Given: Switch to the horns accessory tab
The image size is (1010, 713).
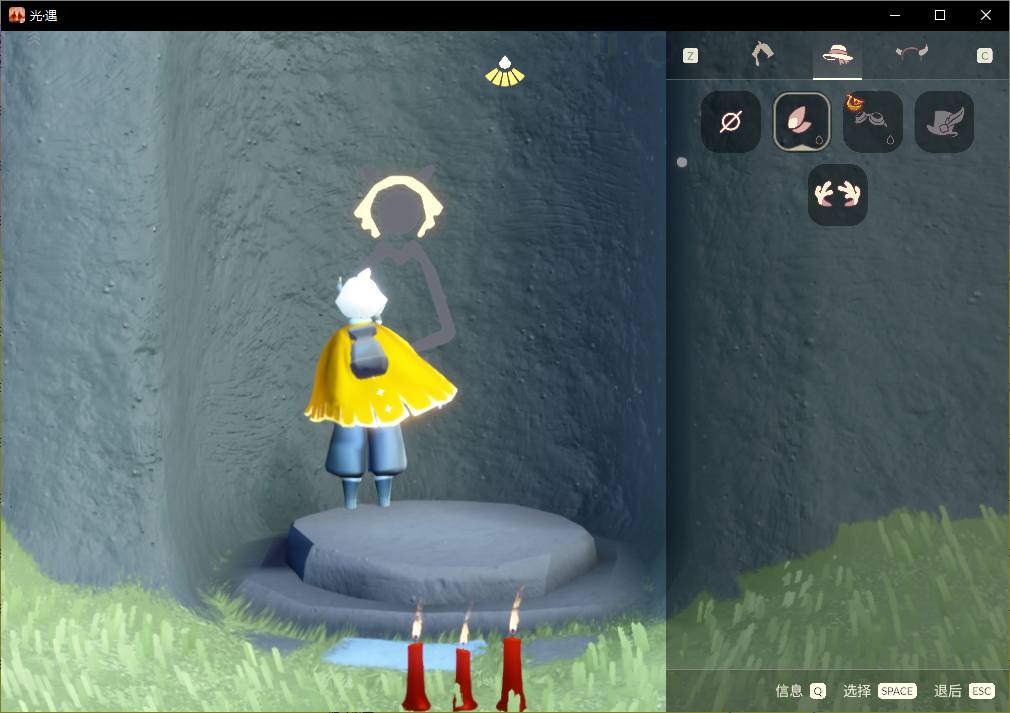Looking at the screenshot, I should [x=911, y=53].
